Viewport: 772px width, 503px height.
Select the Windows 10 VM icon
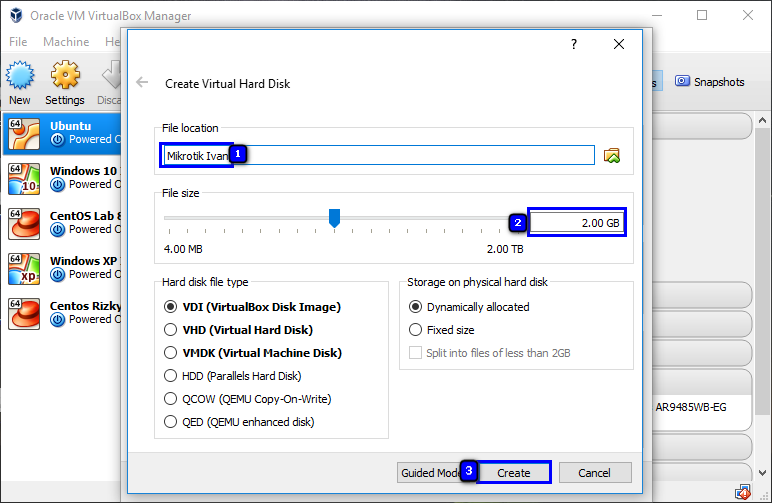pyautogui.click(x=24, y=178)
